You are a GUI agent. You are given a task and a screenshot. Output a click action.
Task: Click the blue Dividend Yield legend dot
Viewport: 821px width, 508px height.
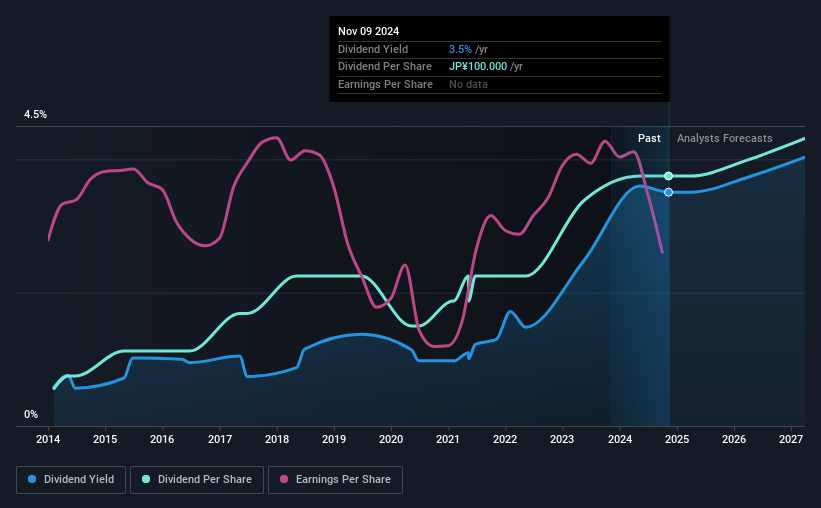[x=32, y=479]
